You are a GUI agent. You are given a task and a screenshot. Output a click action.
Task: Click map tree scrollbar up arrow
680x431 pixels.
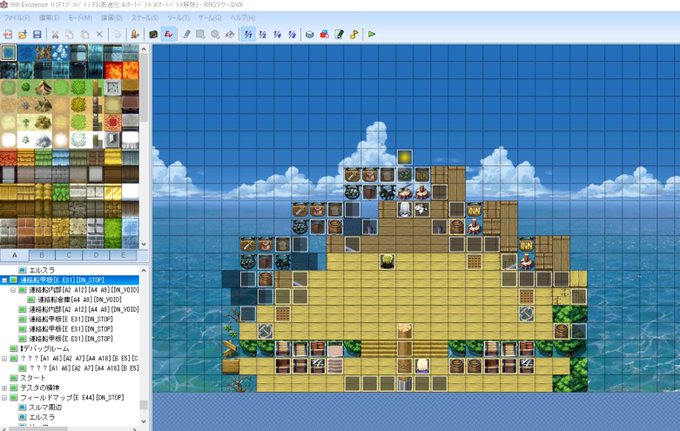click(144, 270)
